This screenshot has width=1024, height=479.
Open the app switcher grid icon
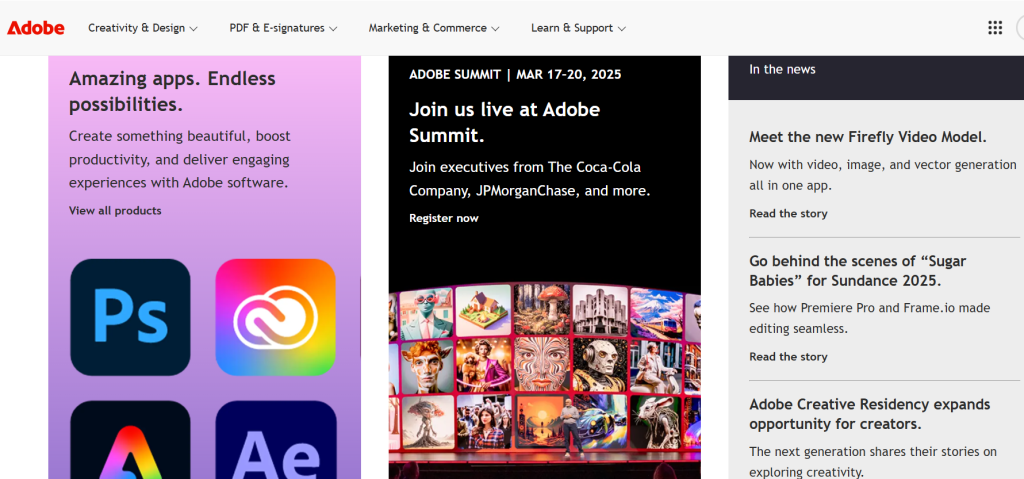[x=995, y=27]
